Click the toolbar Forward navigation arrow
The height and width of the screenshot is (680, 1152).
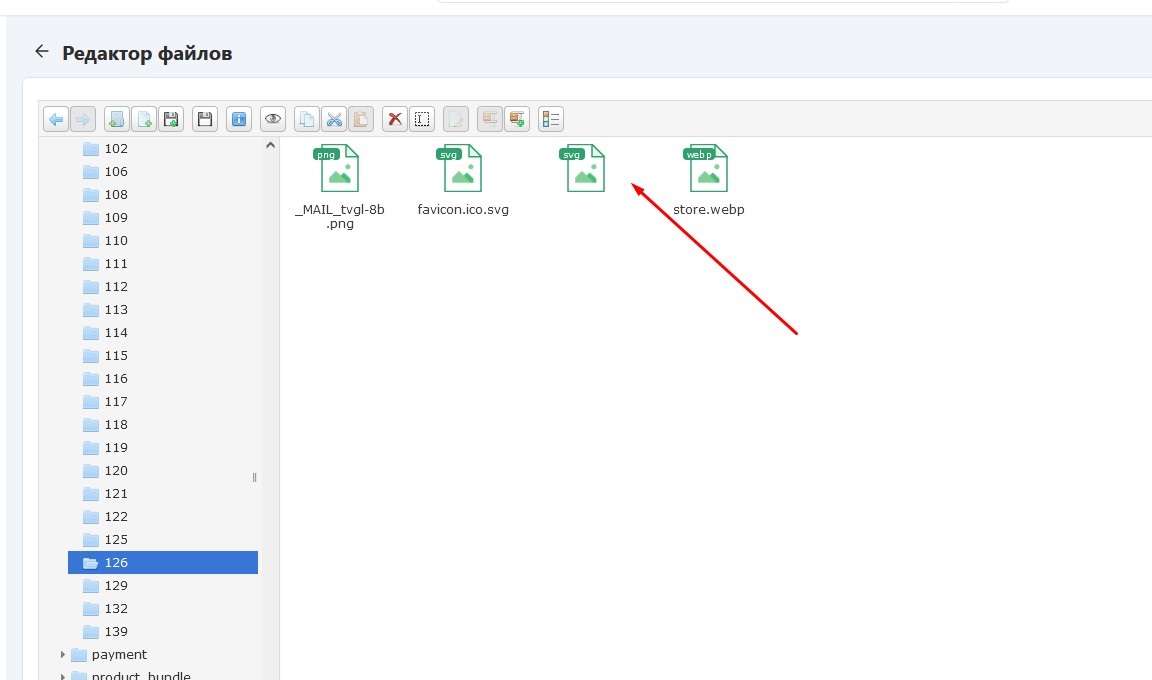pos(83,119)
